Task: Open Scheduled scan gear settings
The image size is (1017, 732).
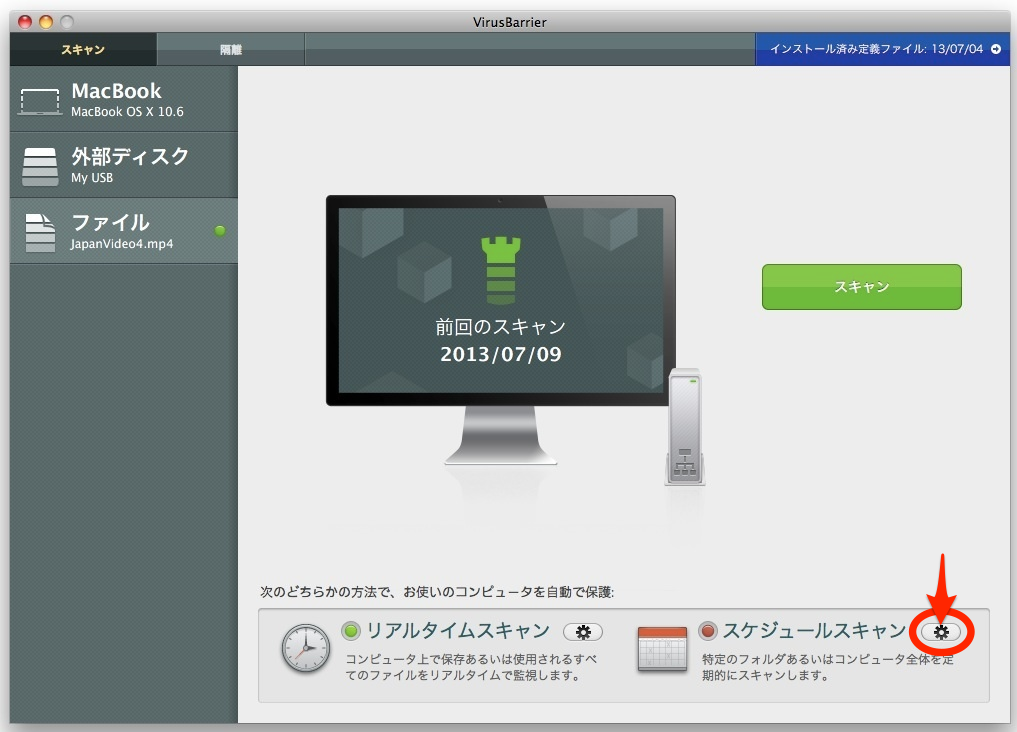Action: (941, 632)
